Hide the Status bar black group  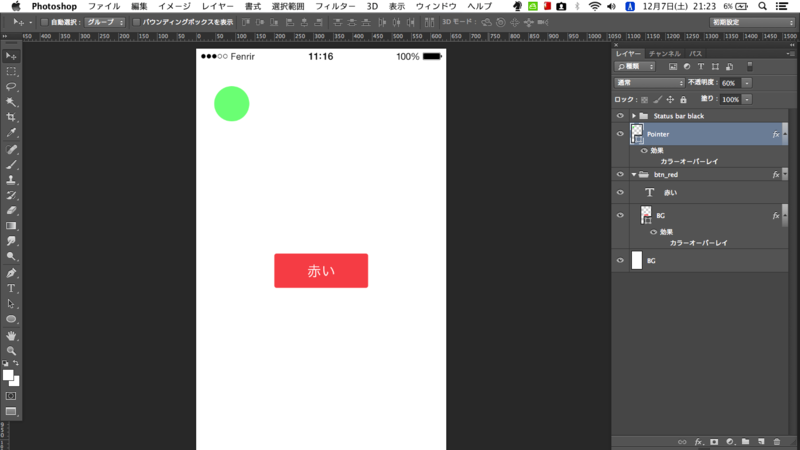tap(620, 116)
